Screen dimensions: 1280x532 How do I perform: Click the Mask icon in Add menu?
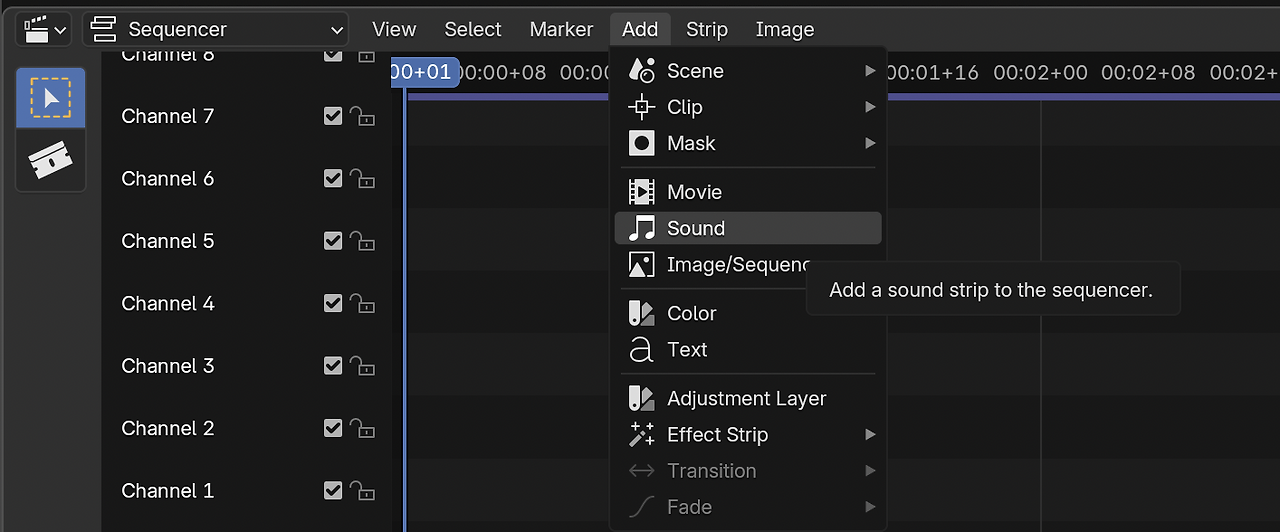[x=641, y=143]
